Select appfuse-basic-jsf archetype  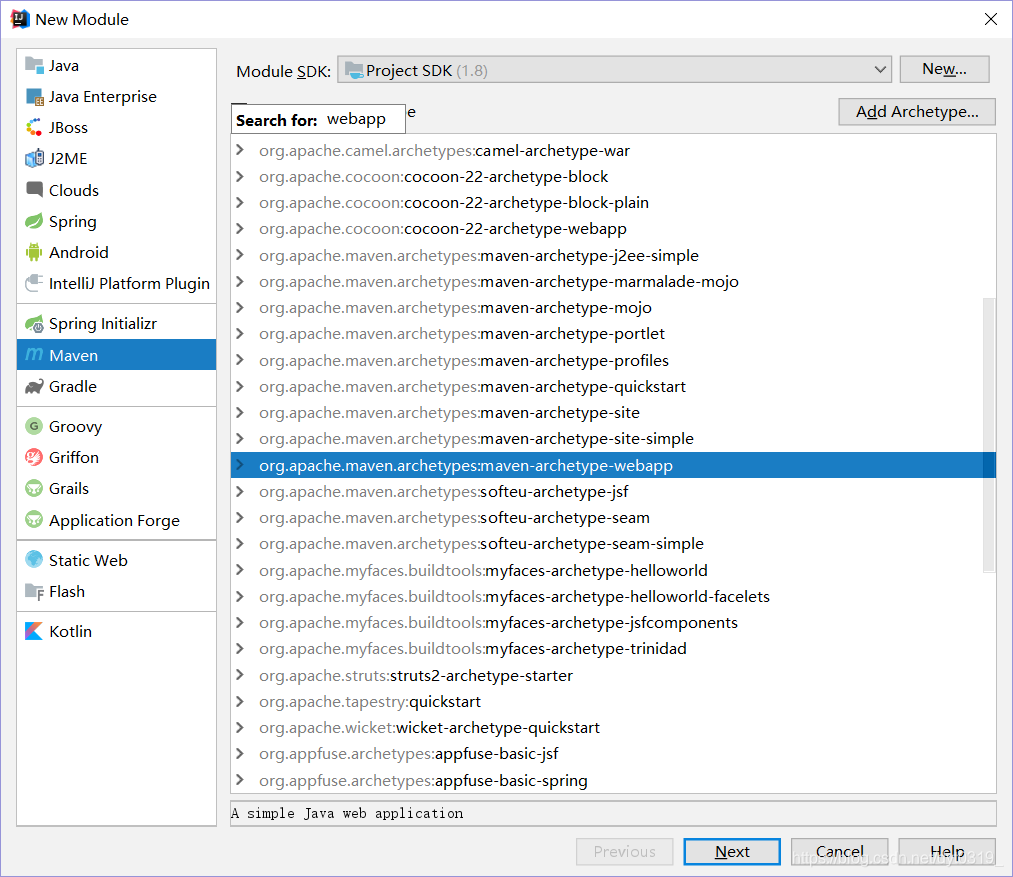[408, 754]
